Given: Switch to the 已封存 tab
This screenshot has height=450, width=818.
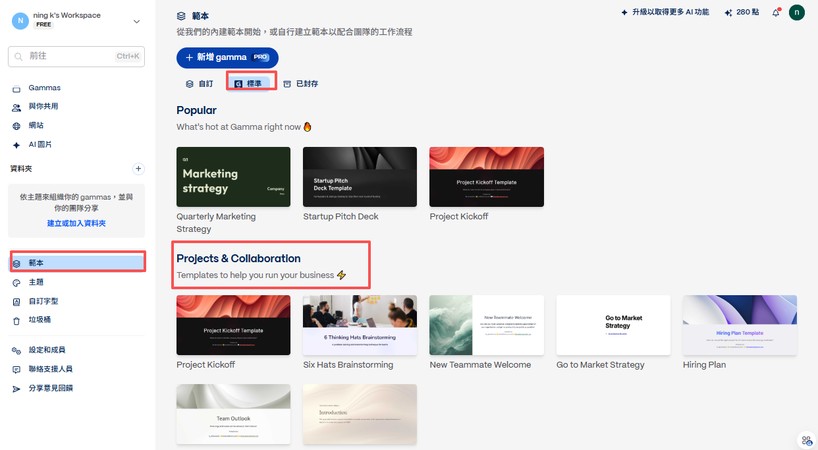Looking at the screenshot, I should pos(300,83).
